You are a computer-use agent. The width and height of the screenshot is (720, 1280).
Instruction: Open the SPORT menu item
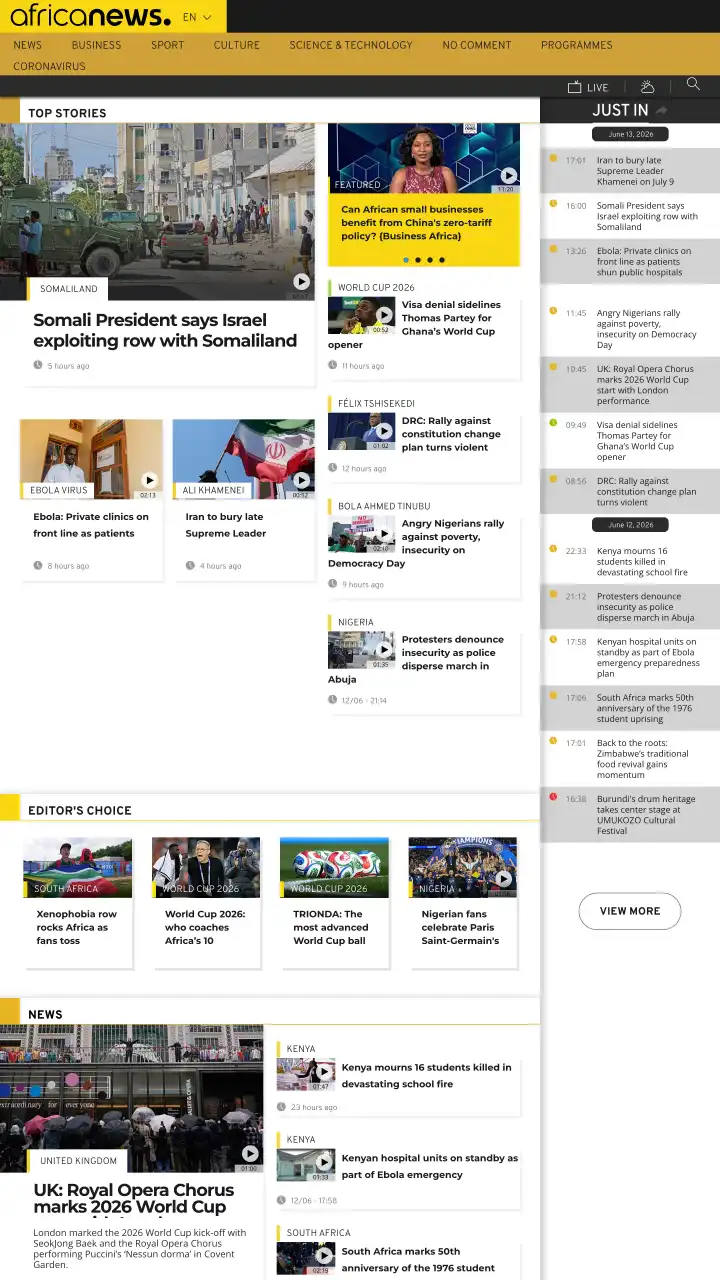pyautogui.click(x=167, y=45)
